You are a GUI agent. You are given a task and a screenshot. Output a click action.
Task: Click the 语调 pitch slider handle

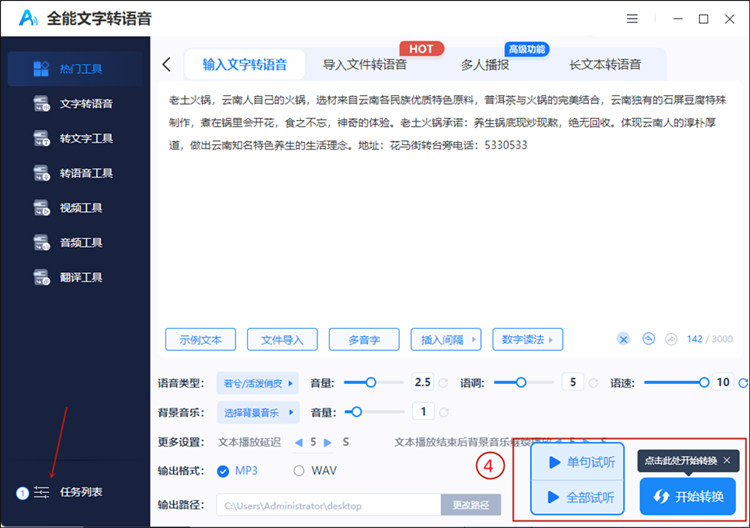pos(522,383)
